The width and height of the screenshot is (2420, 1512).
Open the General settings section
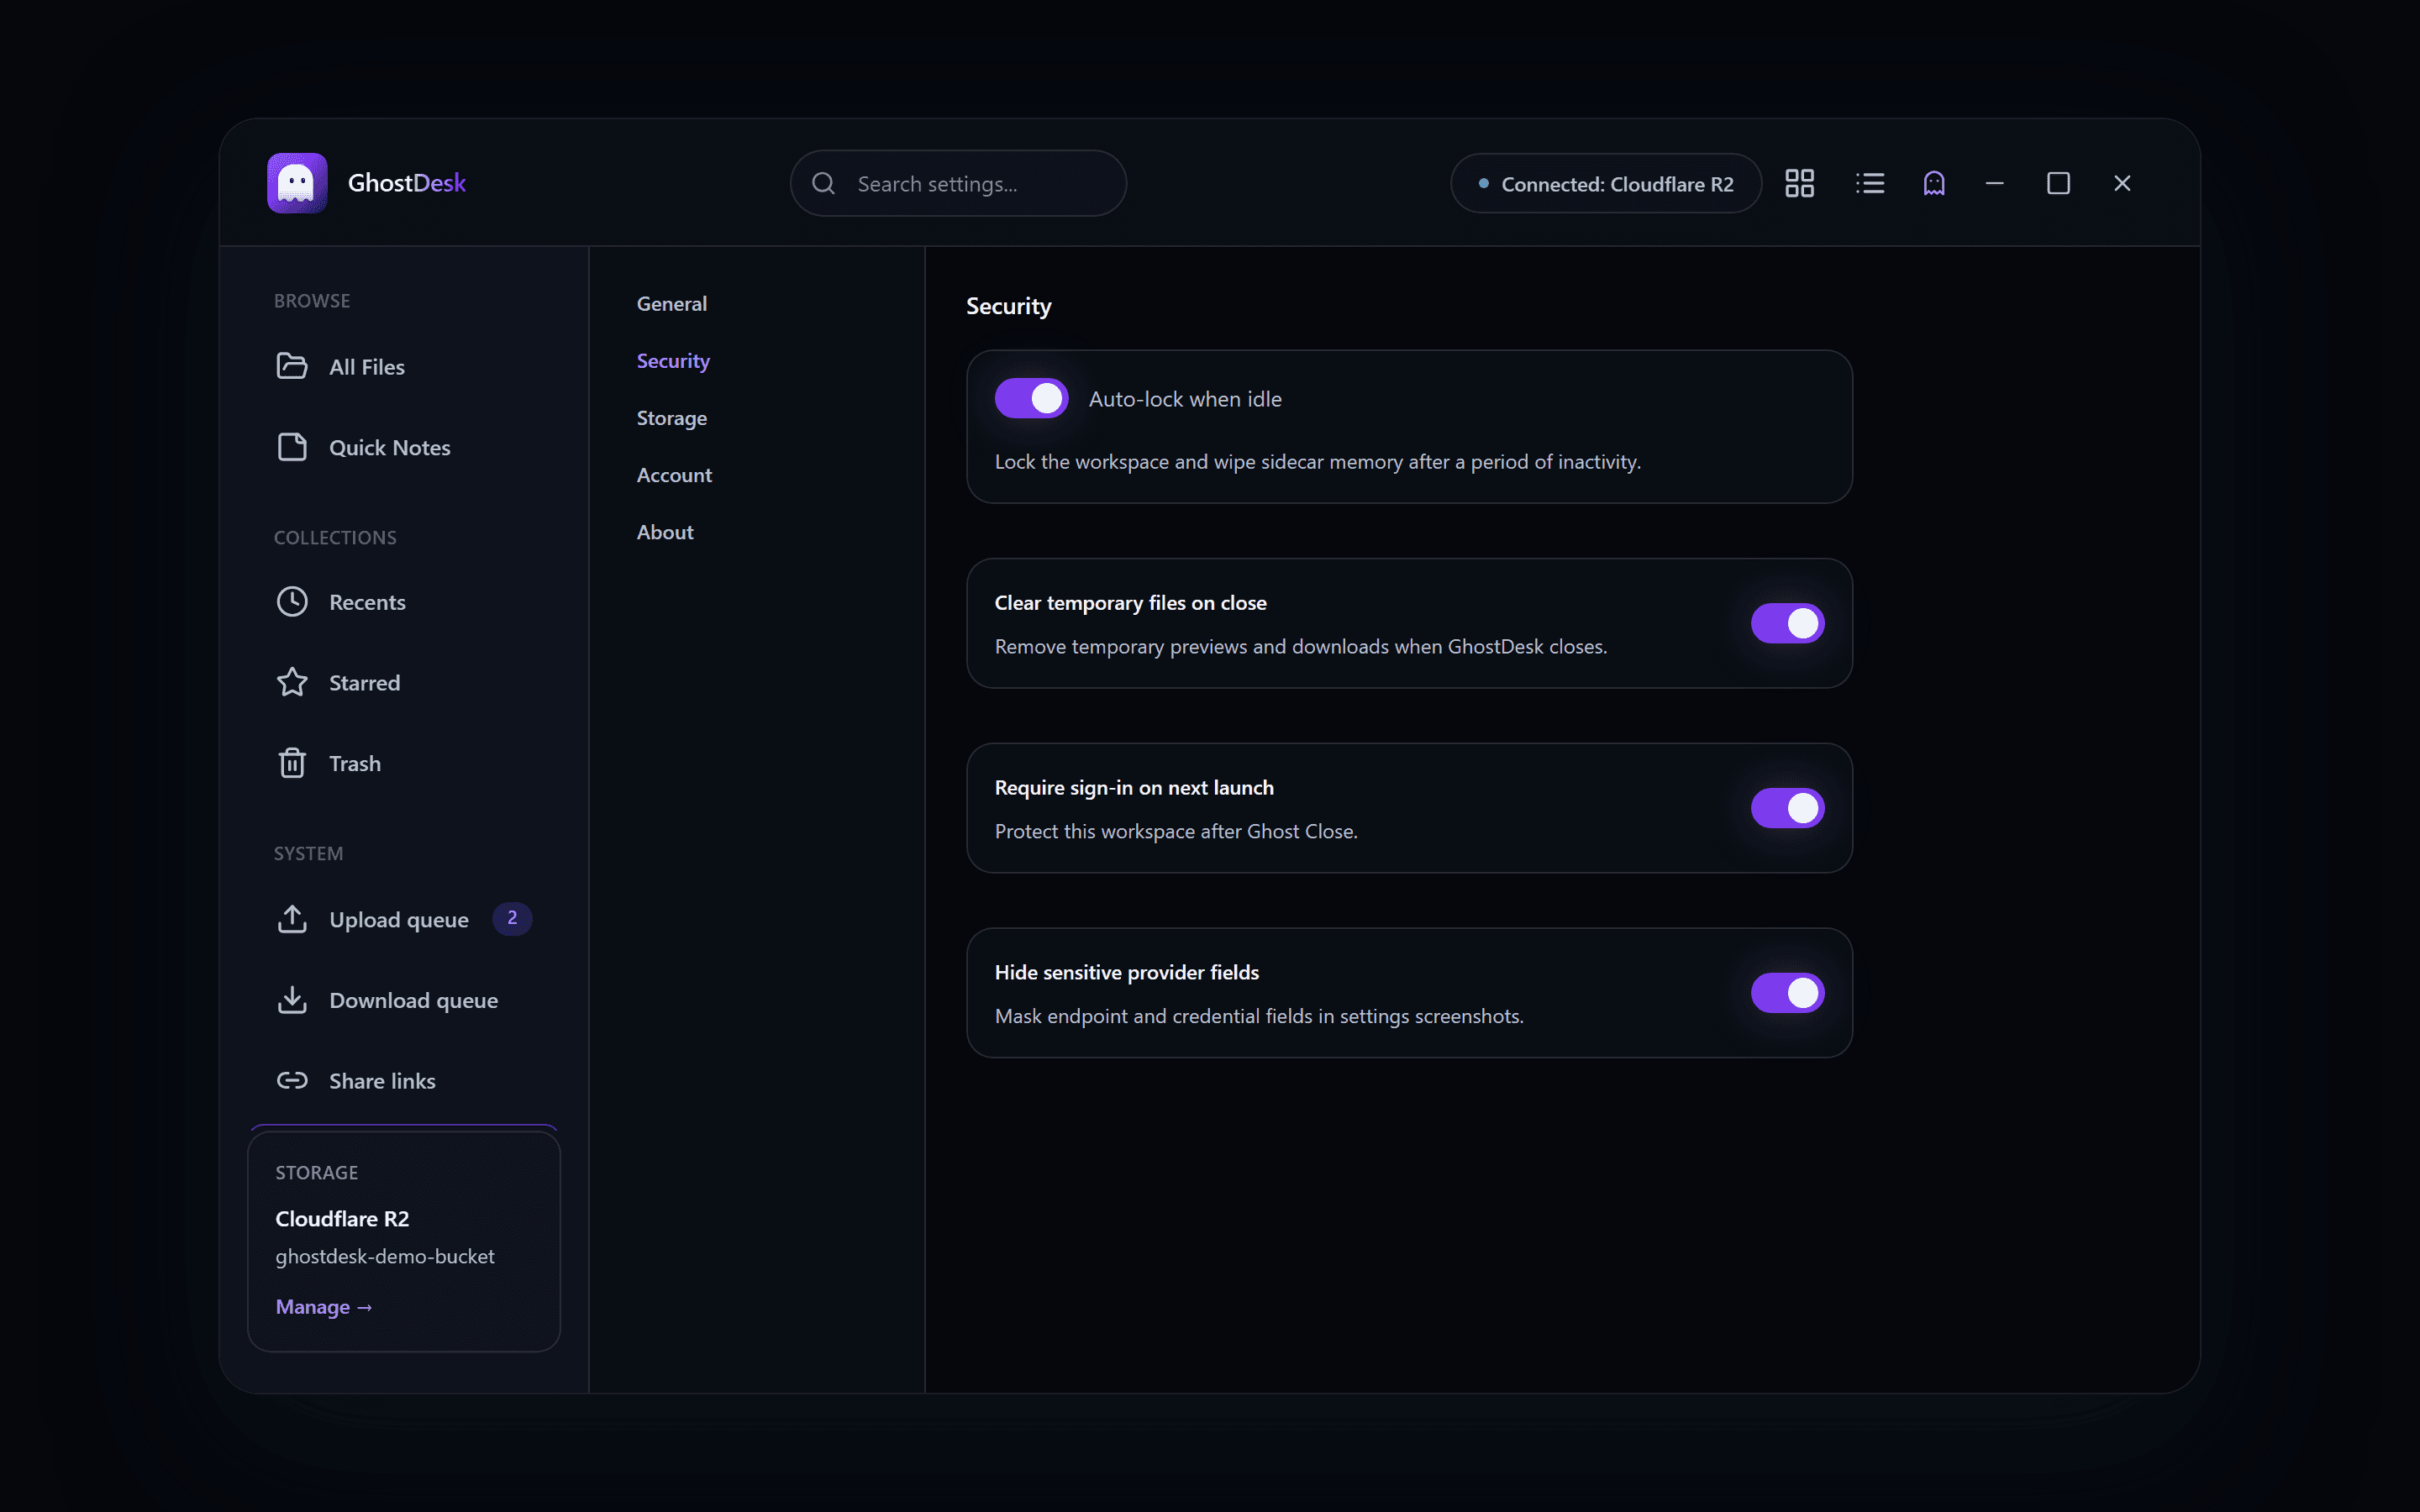pos(672,304)
